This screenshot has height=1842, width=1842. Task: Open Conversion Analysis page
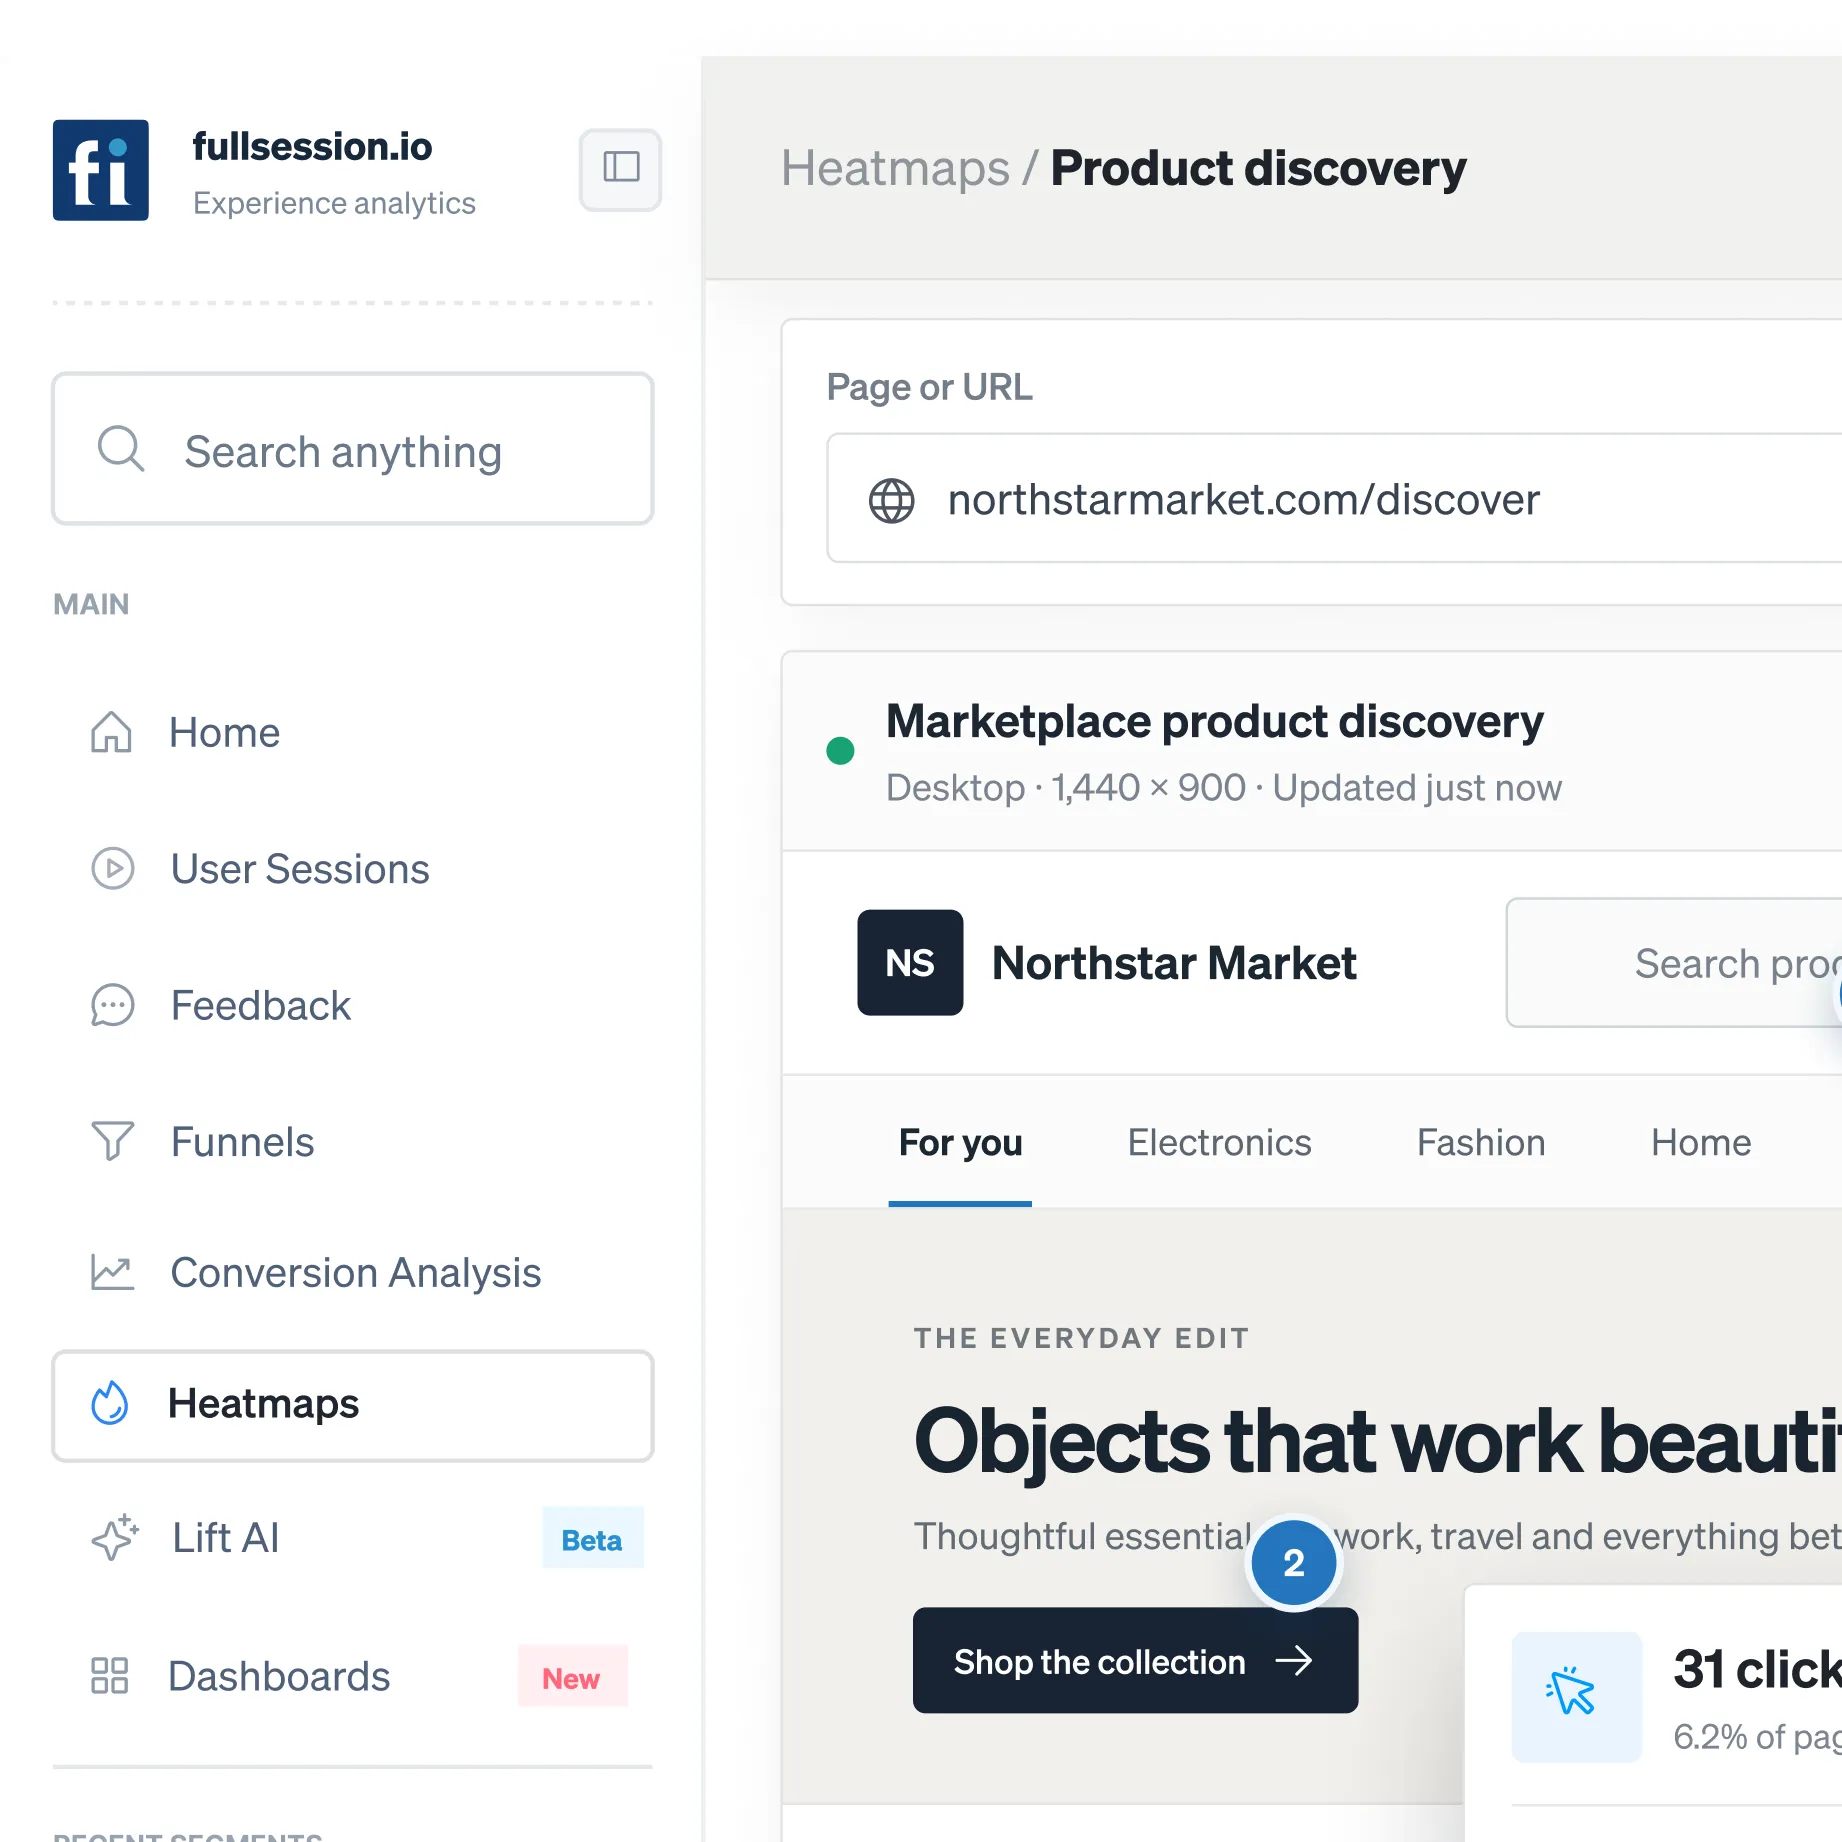352,1273
